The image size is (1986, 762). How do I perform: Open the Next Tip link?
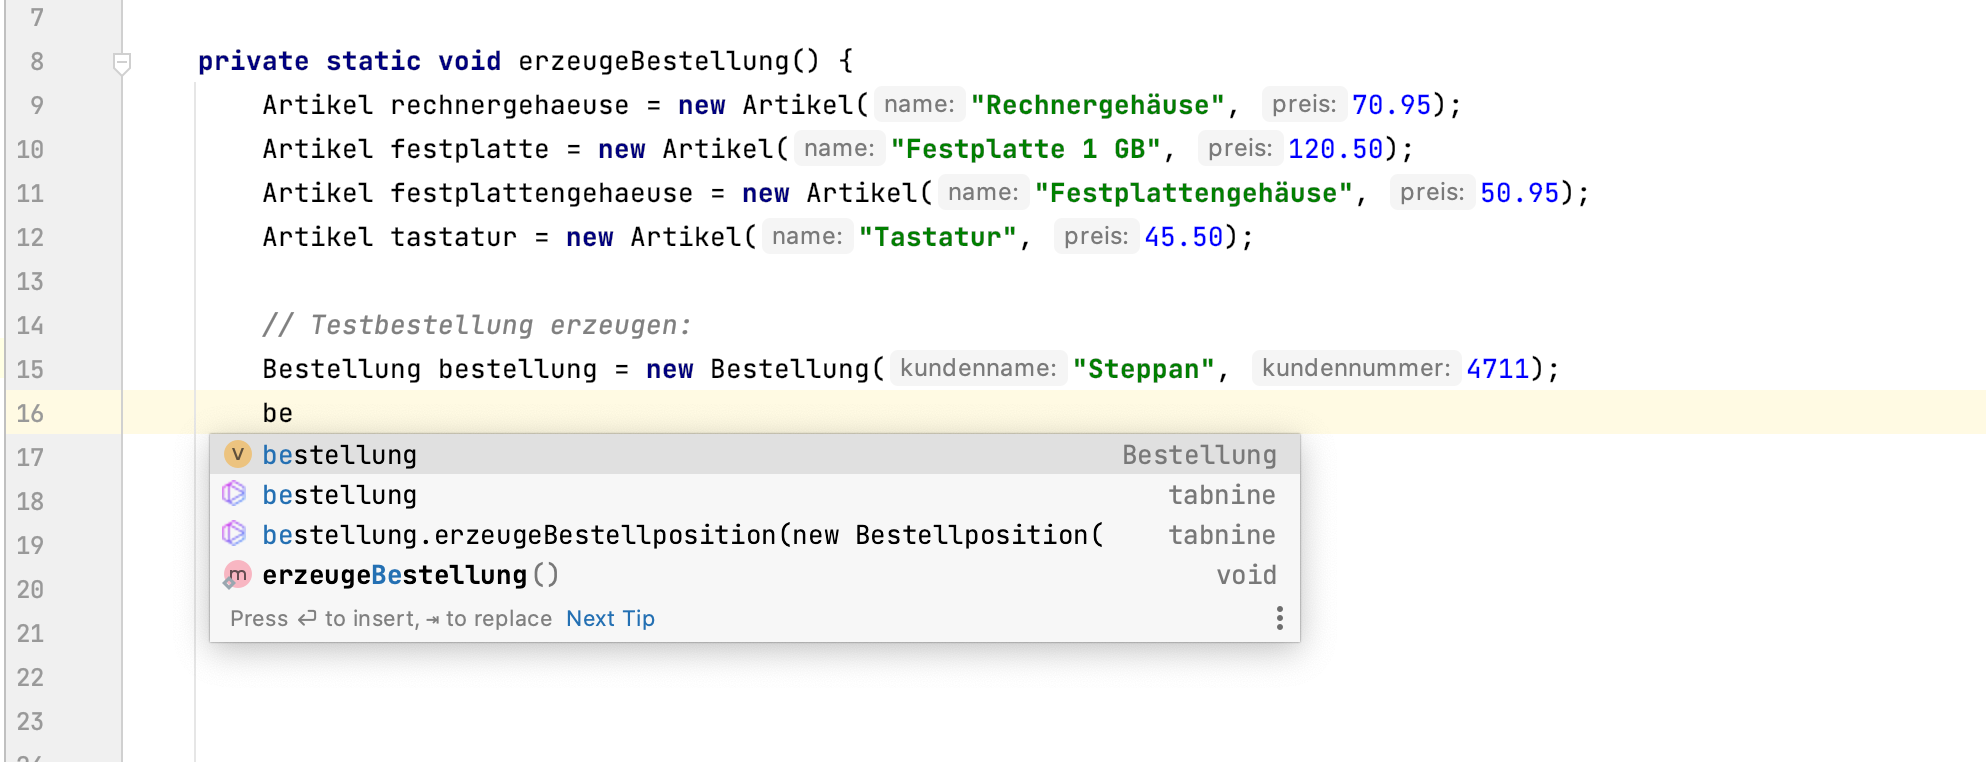610,619
